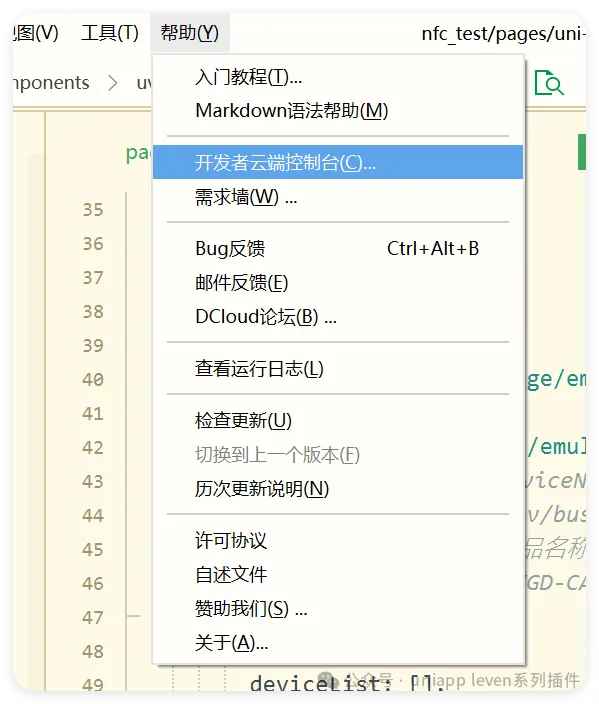
Task: Click breadcrumb chevron after components
Action: coord(113,83)
